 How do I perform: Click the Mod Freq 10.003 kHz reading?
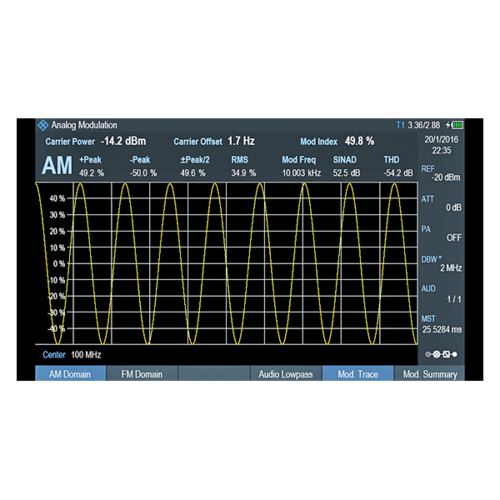tap(301, 166)
